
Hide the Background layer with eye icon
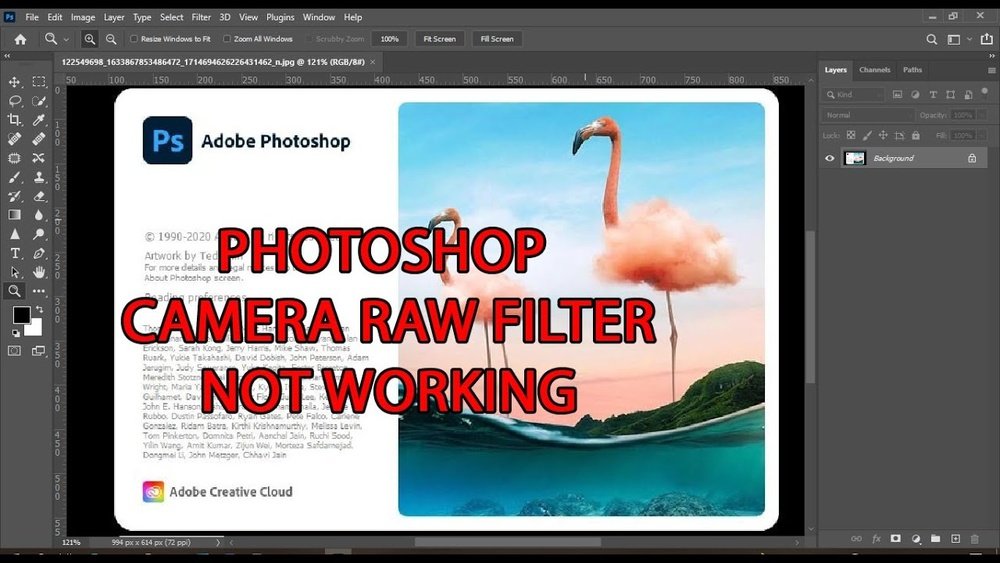(x=830, y=158)
